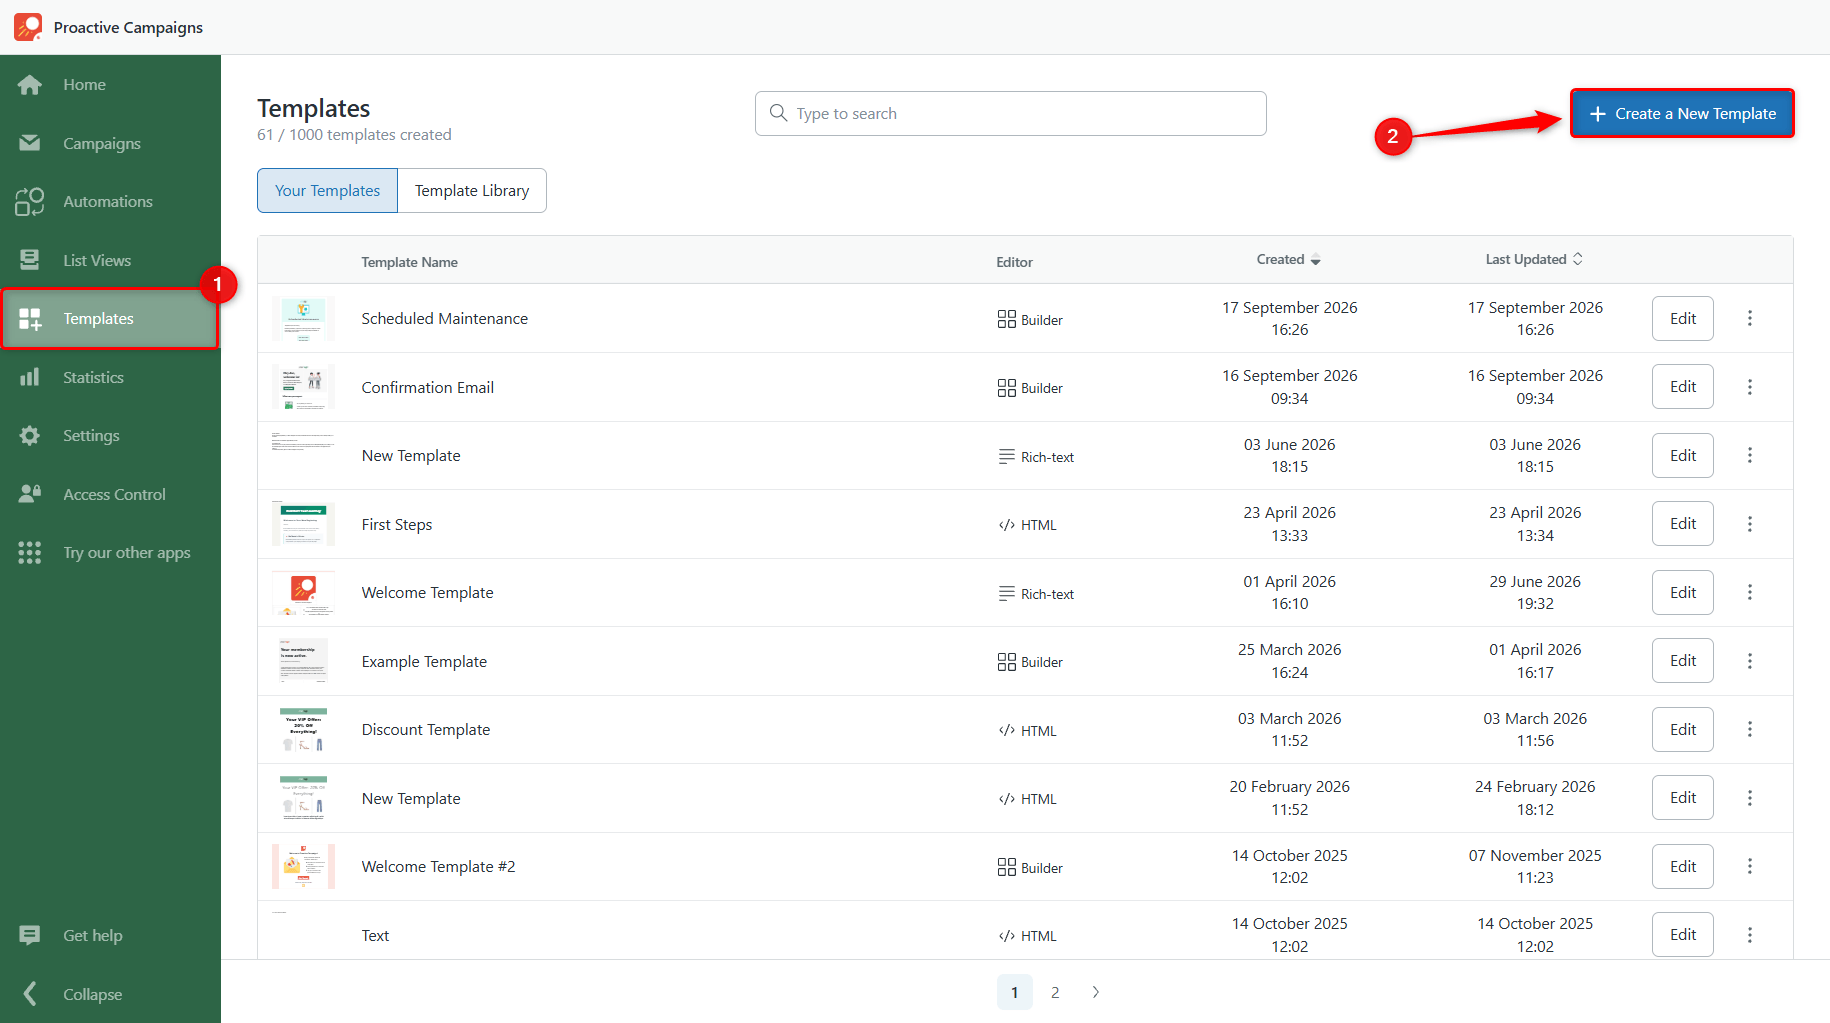Screen dimensions: 1830x1023
Task: Click the Editor column header
Action: pos(1014,262)
